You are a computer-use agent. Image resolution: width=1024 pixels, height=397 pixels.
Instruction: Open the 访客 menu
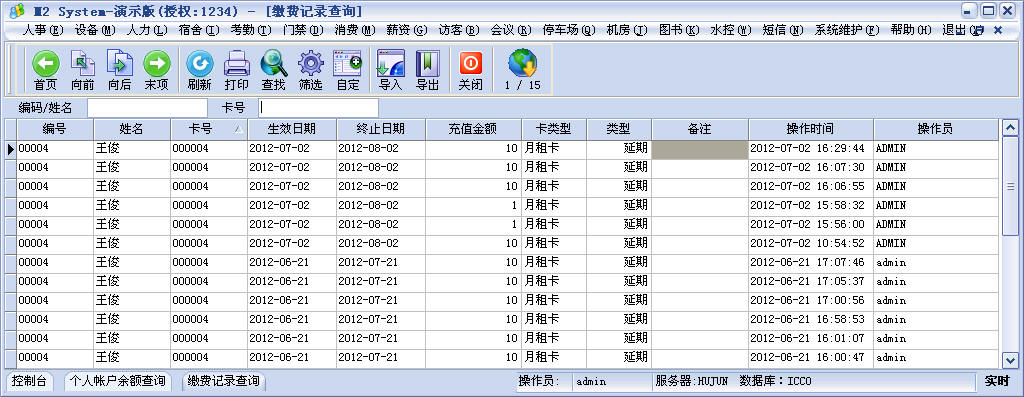pyautogui.click(x=459, y=31)
